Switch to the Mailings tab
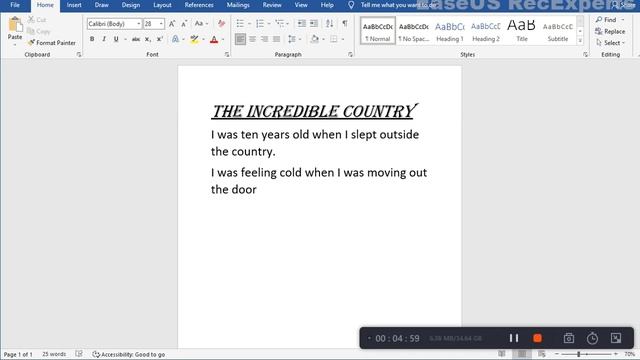Image resolution: width=640 pixels, height=360 pixels. tap(238, 5)
